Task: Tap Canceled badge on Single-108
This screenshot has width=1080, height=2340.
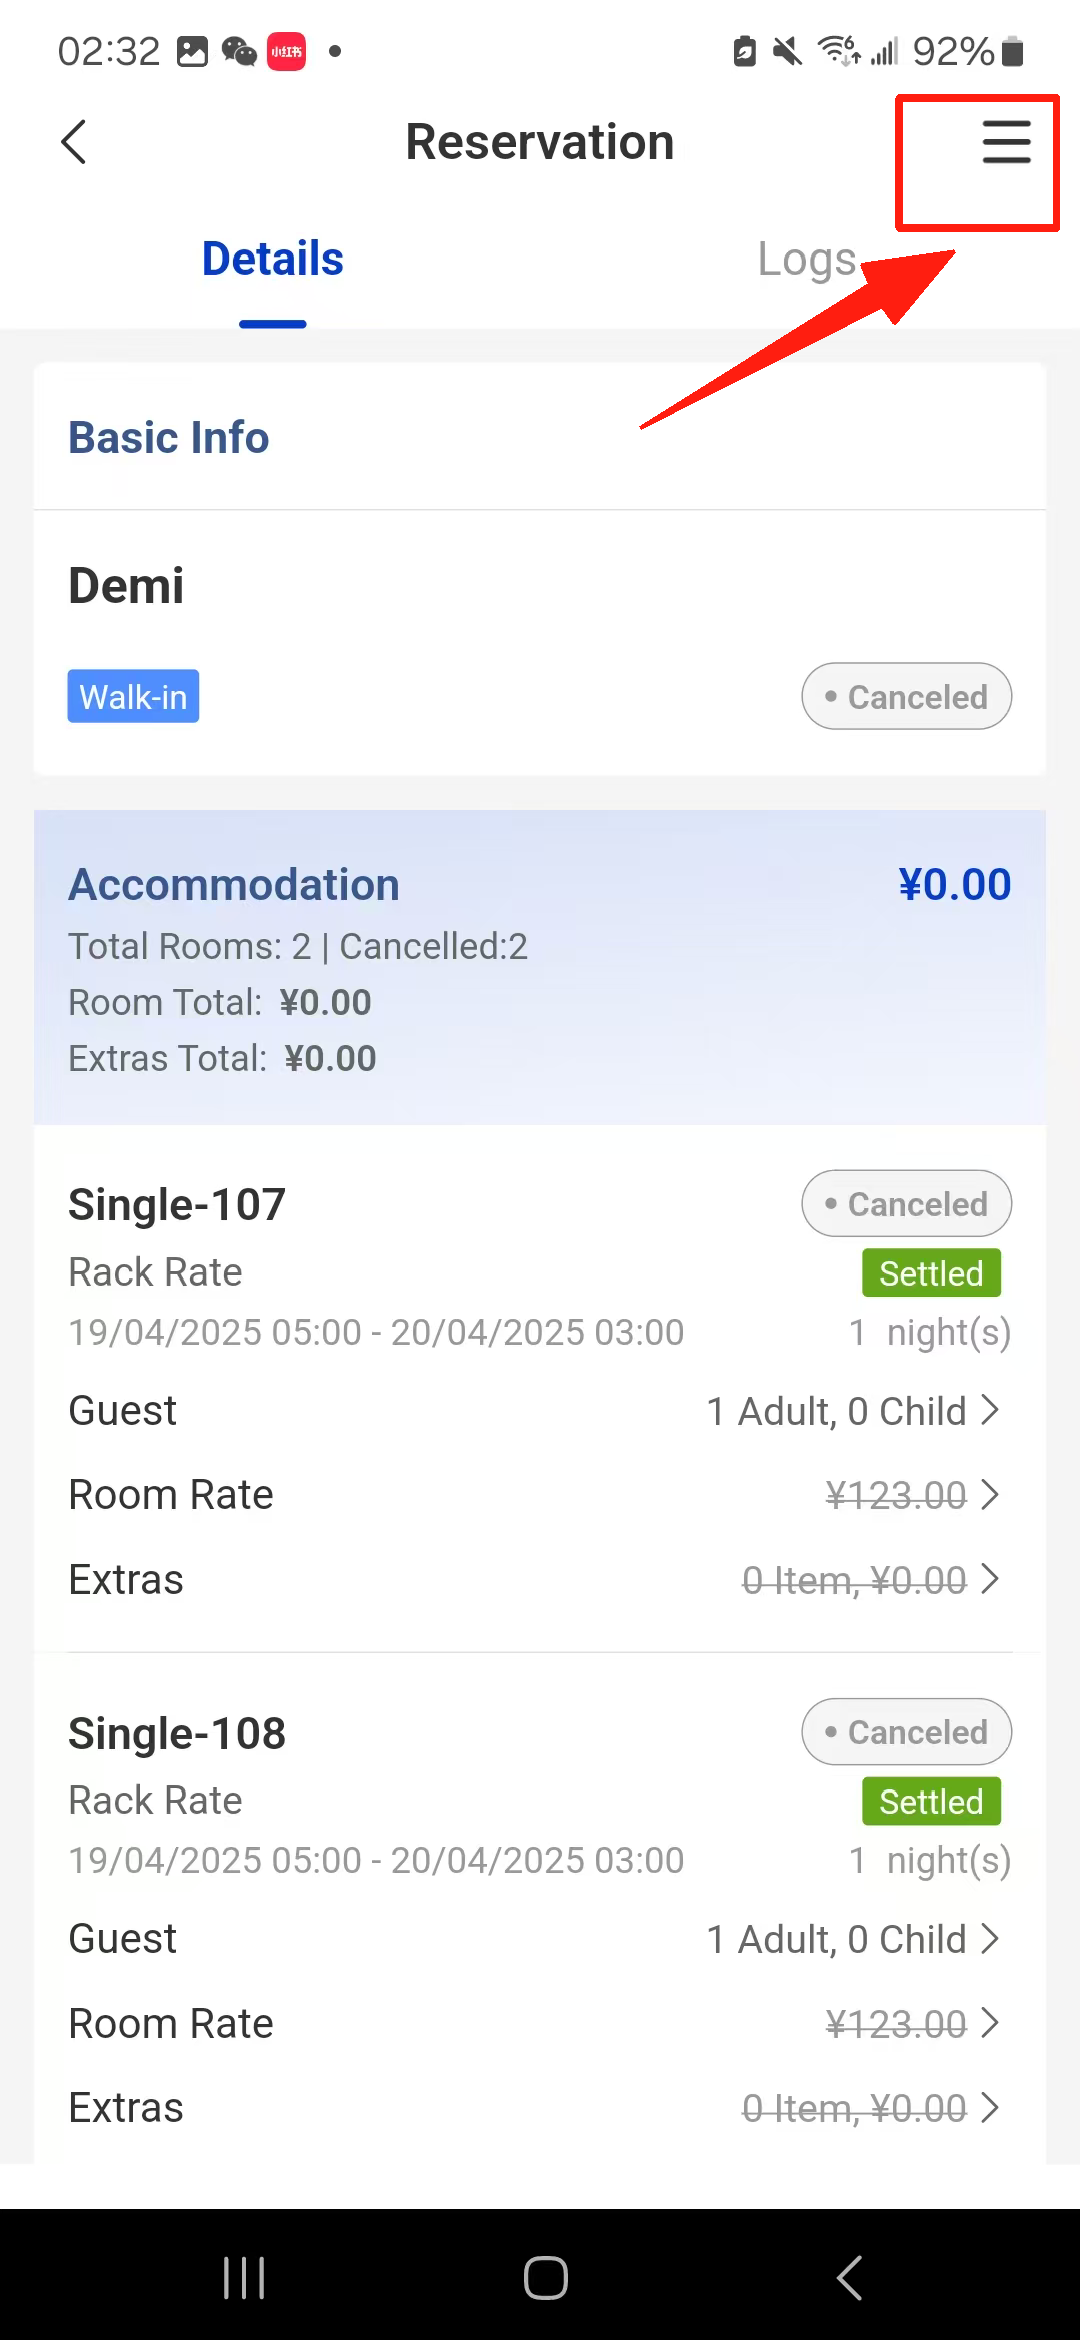Action: coord(906,1732)
